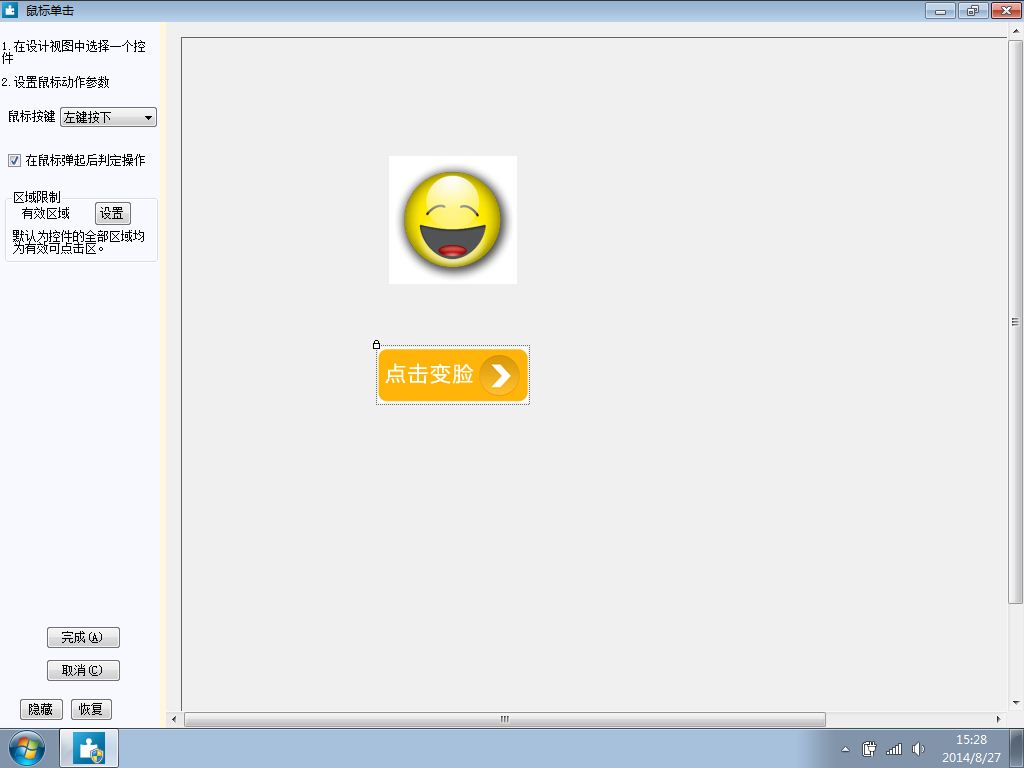Click the vertical scrollbar down arrow

point(1016,703)
